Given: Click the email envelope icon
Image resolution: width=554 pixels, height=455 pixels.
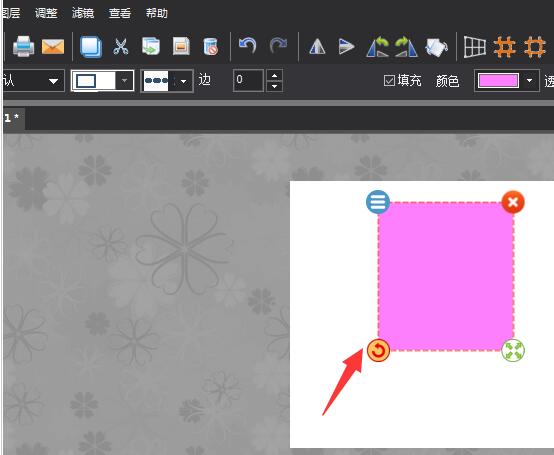Looking at the screenshot, I should point(53,46).
